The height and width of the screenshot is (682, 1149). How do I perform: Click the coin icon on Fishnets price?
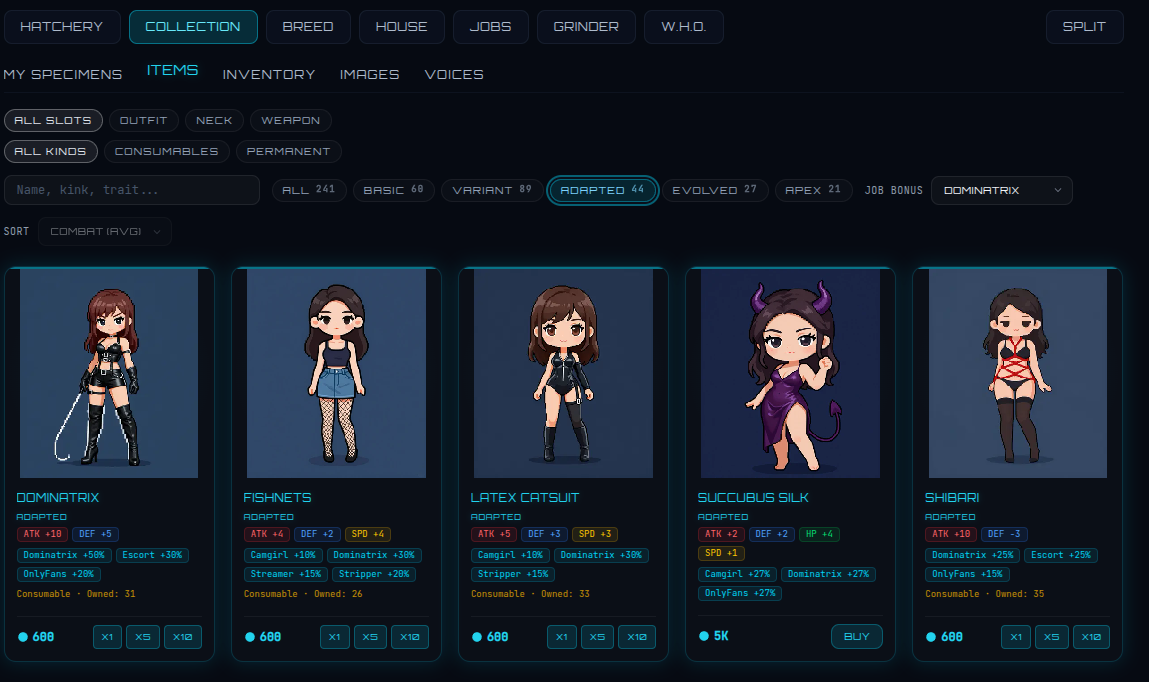[250, 637]
